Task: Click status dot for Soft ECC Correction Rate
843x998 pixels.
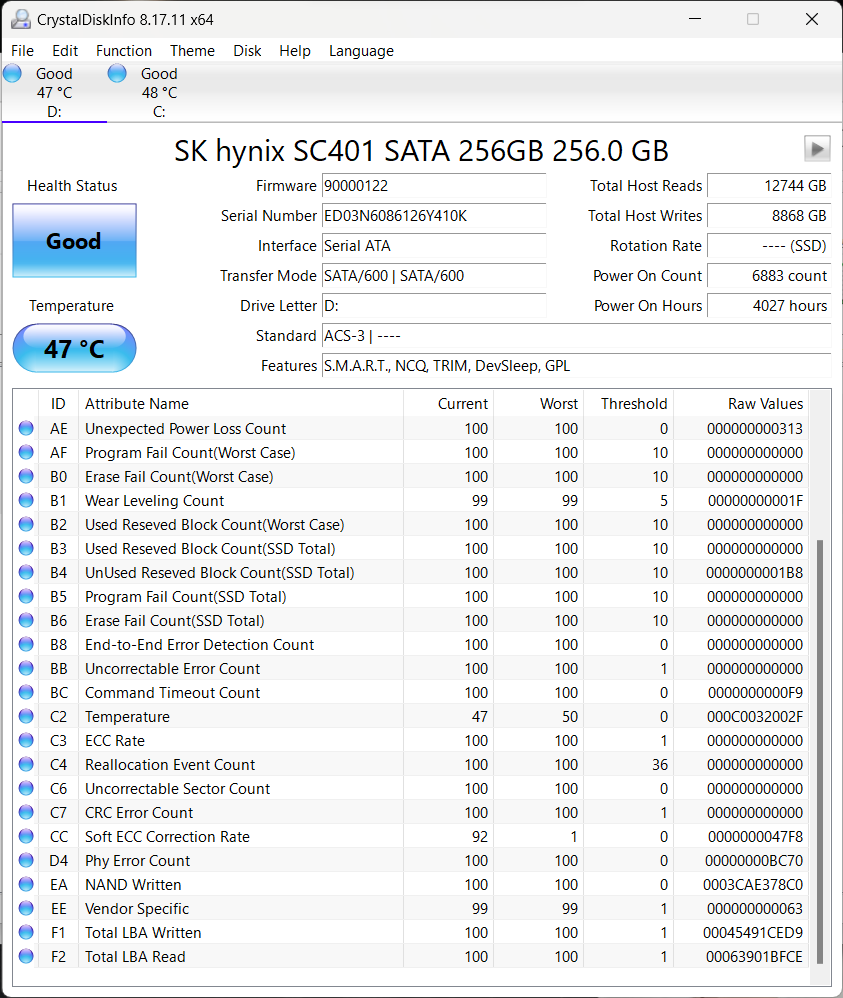Action: pos(26,836)
